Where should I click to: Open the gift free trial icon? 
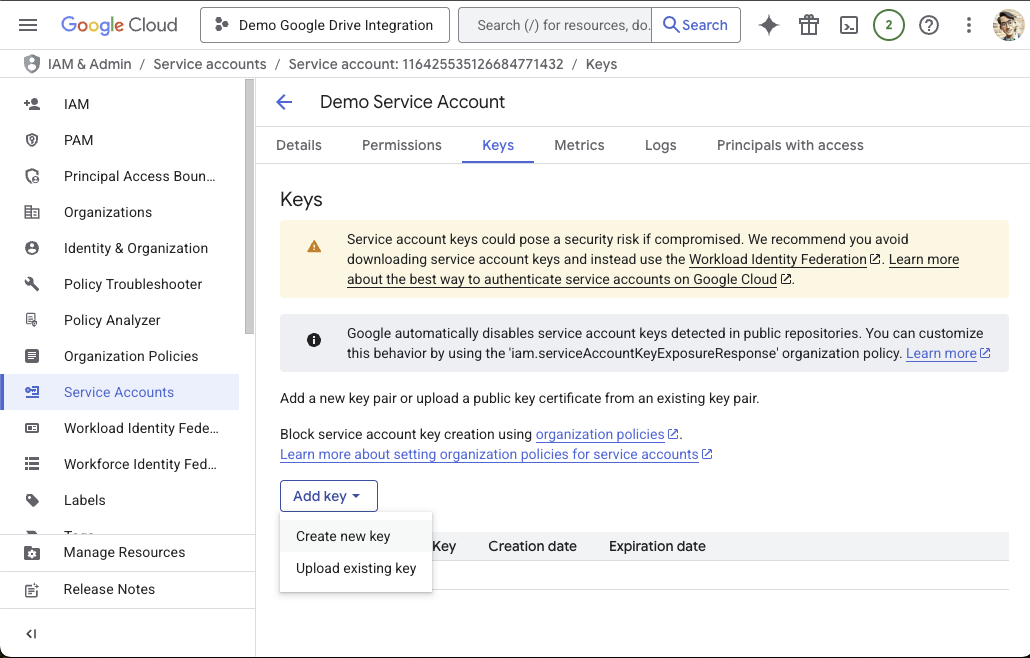tap(809, 25)
